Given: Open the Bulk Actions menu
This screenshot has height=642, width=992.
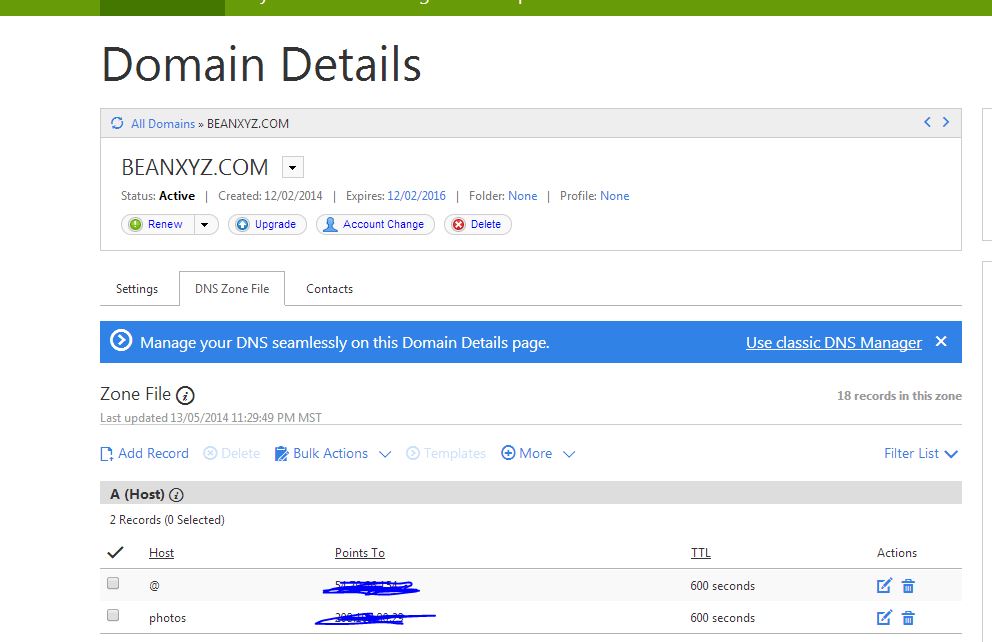Looking at the screenshot, I should [x=332, y=453].
